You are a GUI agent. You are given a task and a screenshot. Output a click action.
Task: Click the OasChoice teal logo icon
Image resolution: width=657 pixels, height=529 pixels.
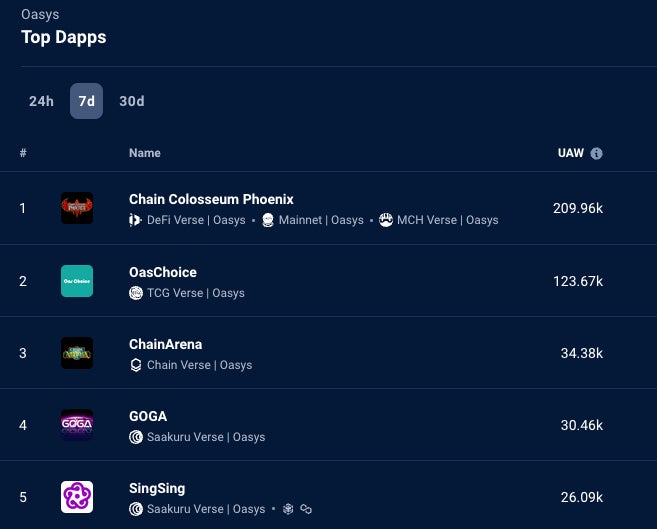[77, 281]
